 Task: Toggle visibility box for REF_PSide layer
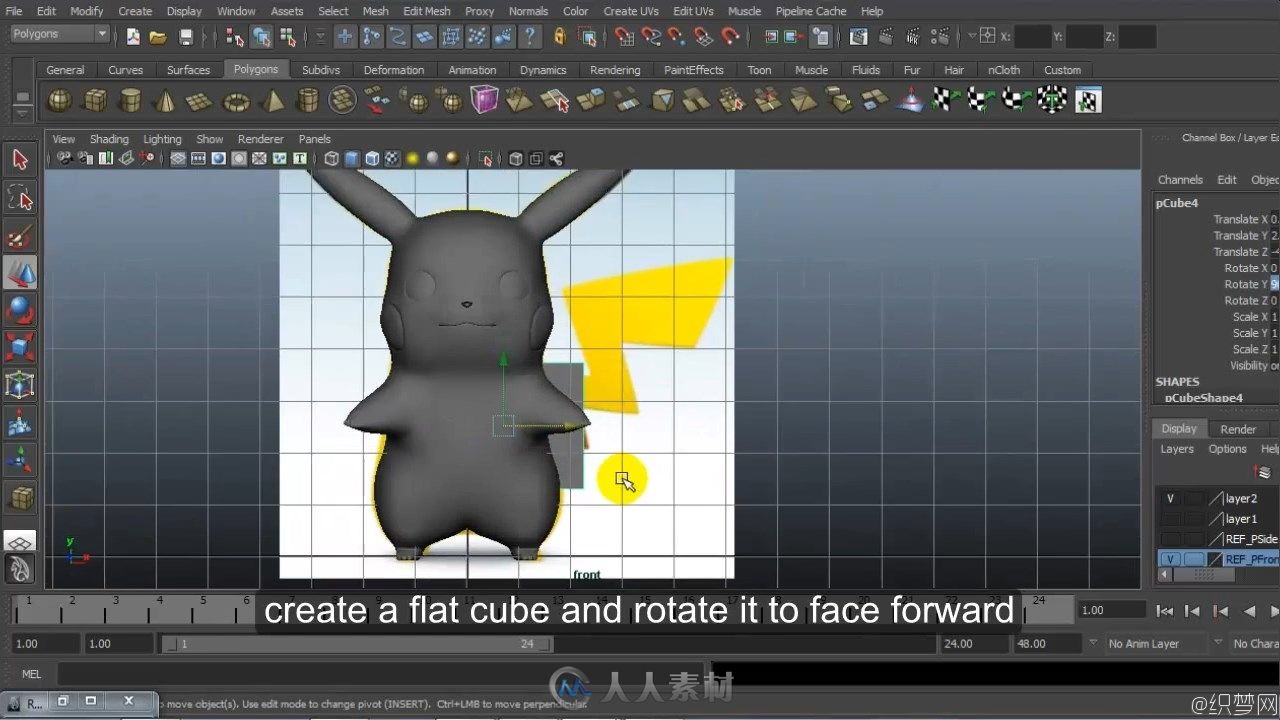[1170, 539]
